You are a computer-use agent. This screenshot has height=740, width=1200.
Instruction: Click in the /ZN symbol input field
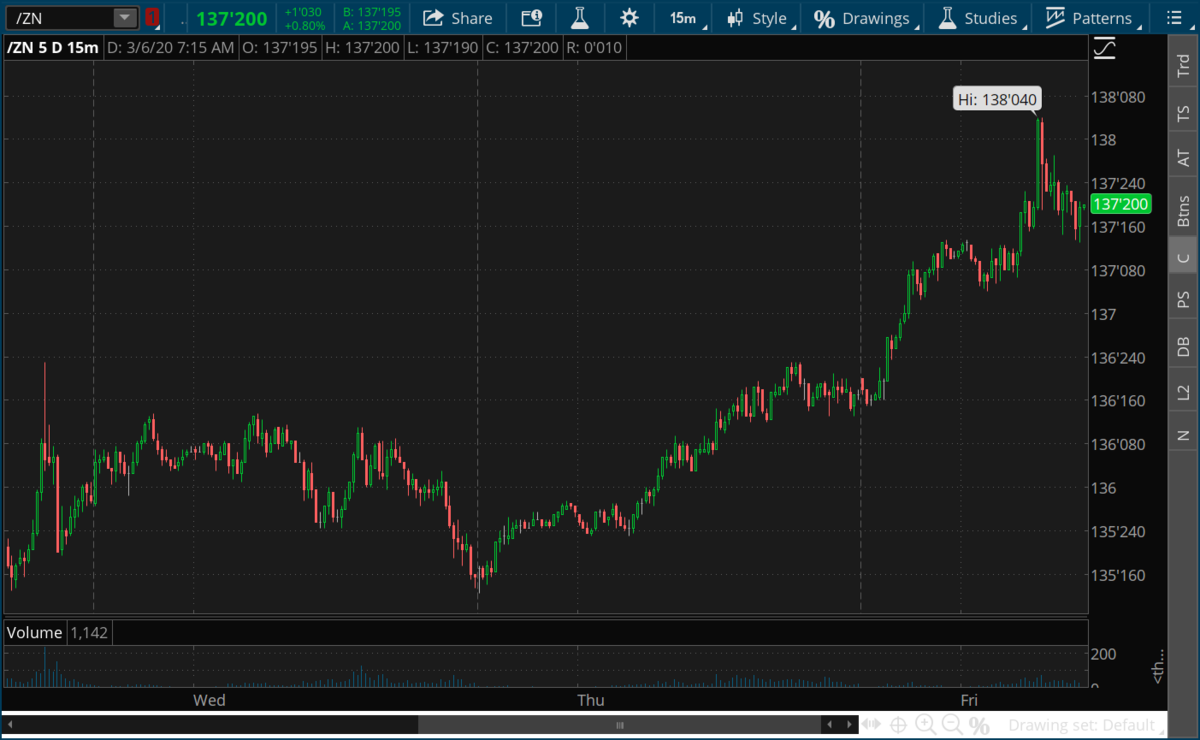coord(58,18)
